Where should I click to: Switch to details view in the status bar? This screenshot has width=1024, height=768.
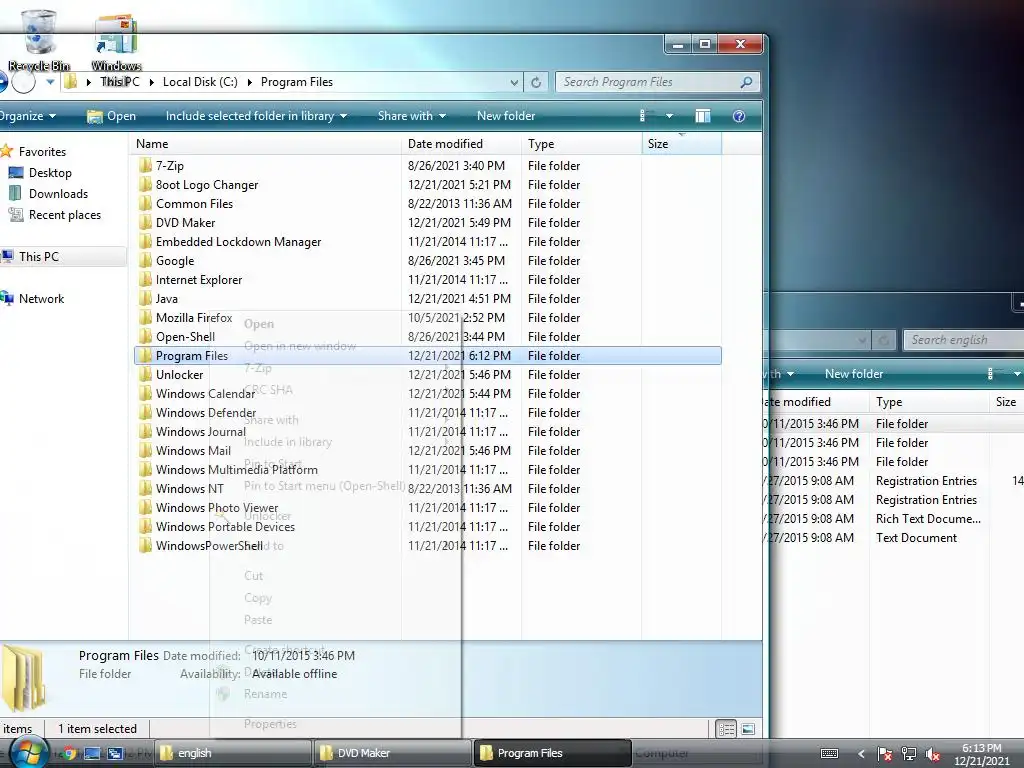tap(726, 729)
